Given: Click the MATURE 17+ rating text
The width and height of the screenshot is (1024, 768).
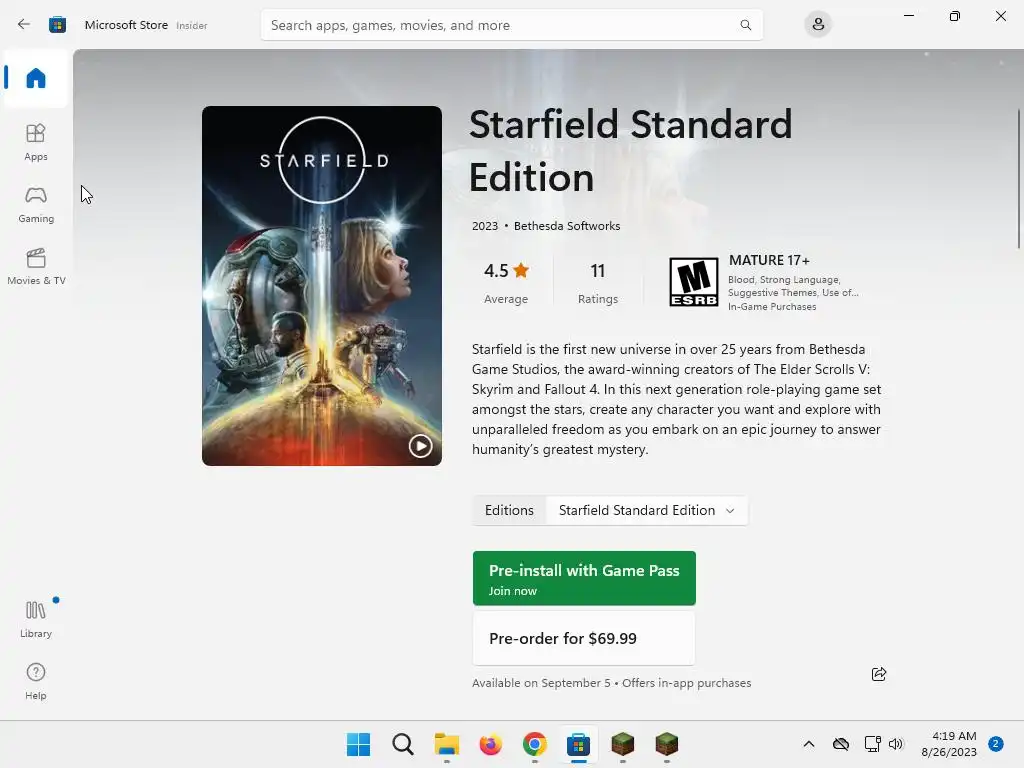Looking at the screenshot, I should tap(769, 261).
